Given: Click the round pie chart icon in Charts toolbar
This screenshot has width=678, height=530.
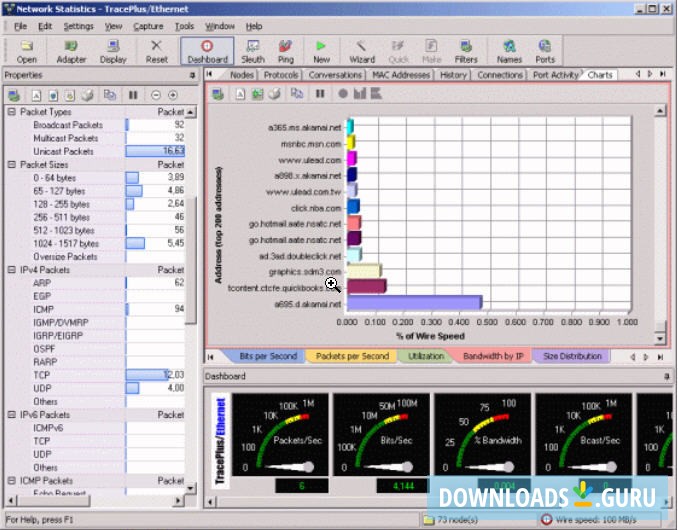Looking at the screenshot, I should coord(343,93).
